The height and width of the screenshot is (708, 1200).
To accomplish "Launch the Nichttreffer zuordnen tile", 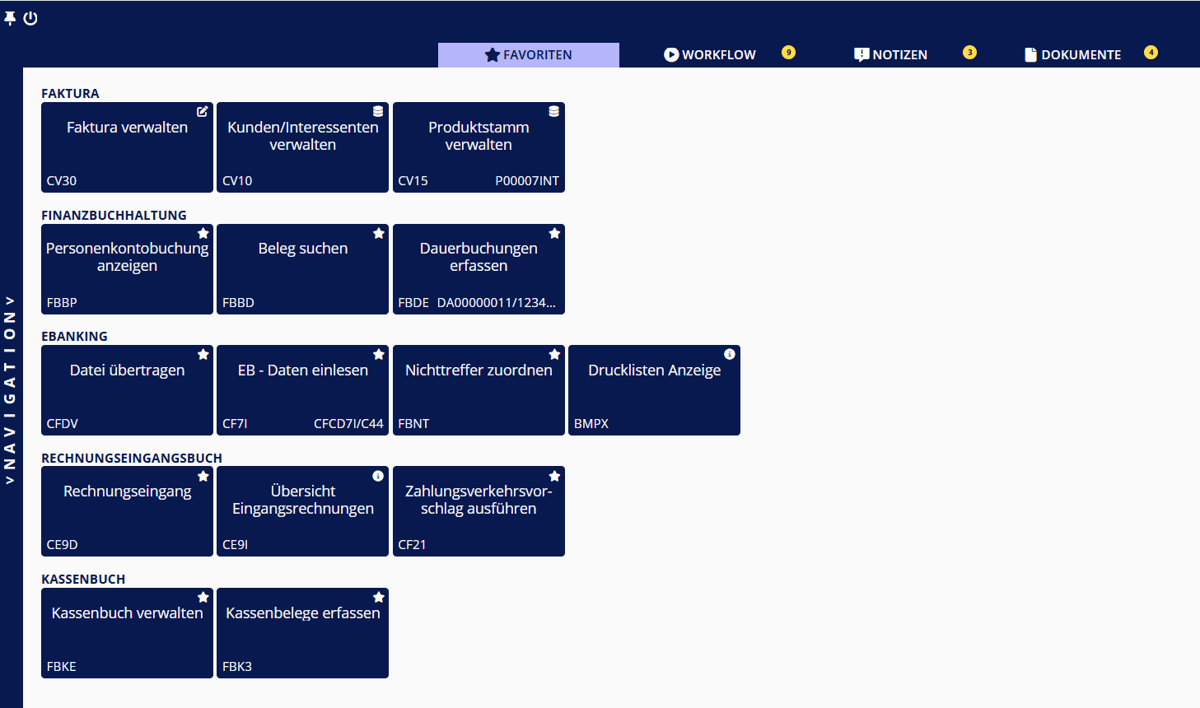I will point(478,390).
